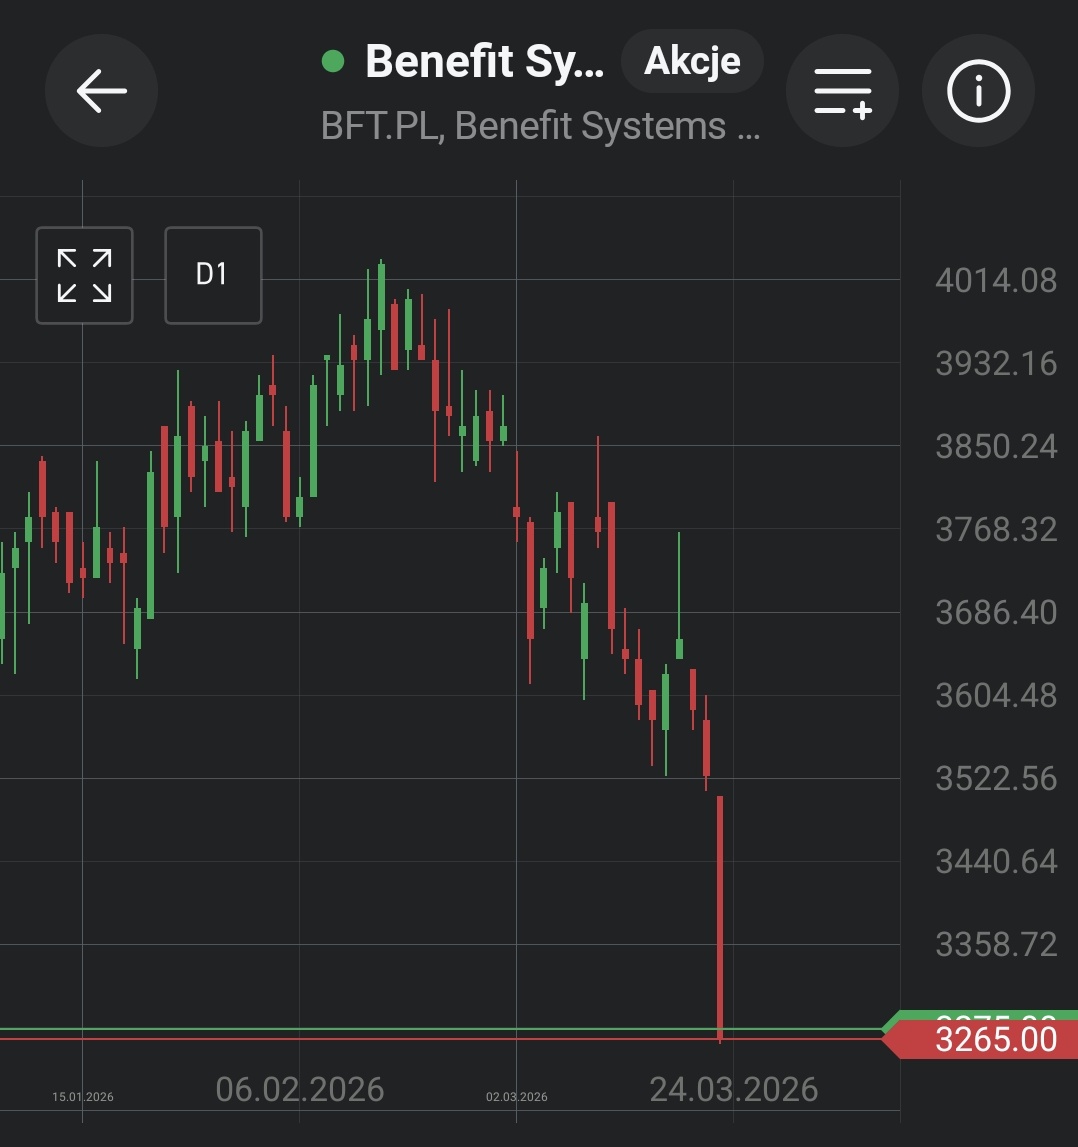Click the 3768.32 price axis label
The width and height of the screenshot is (1078, 1147).
(996, 529)
